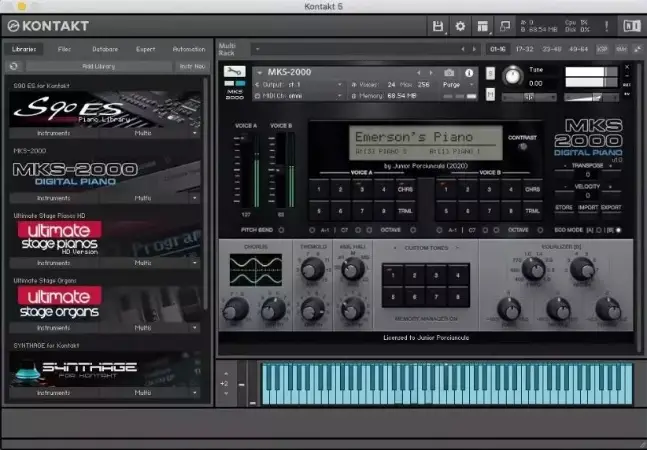Open the instrument info (i) icon

point(469,73)
